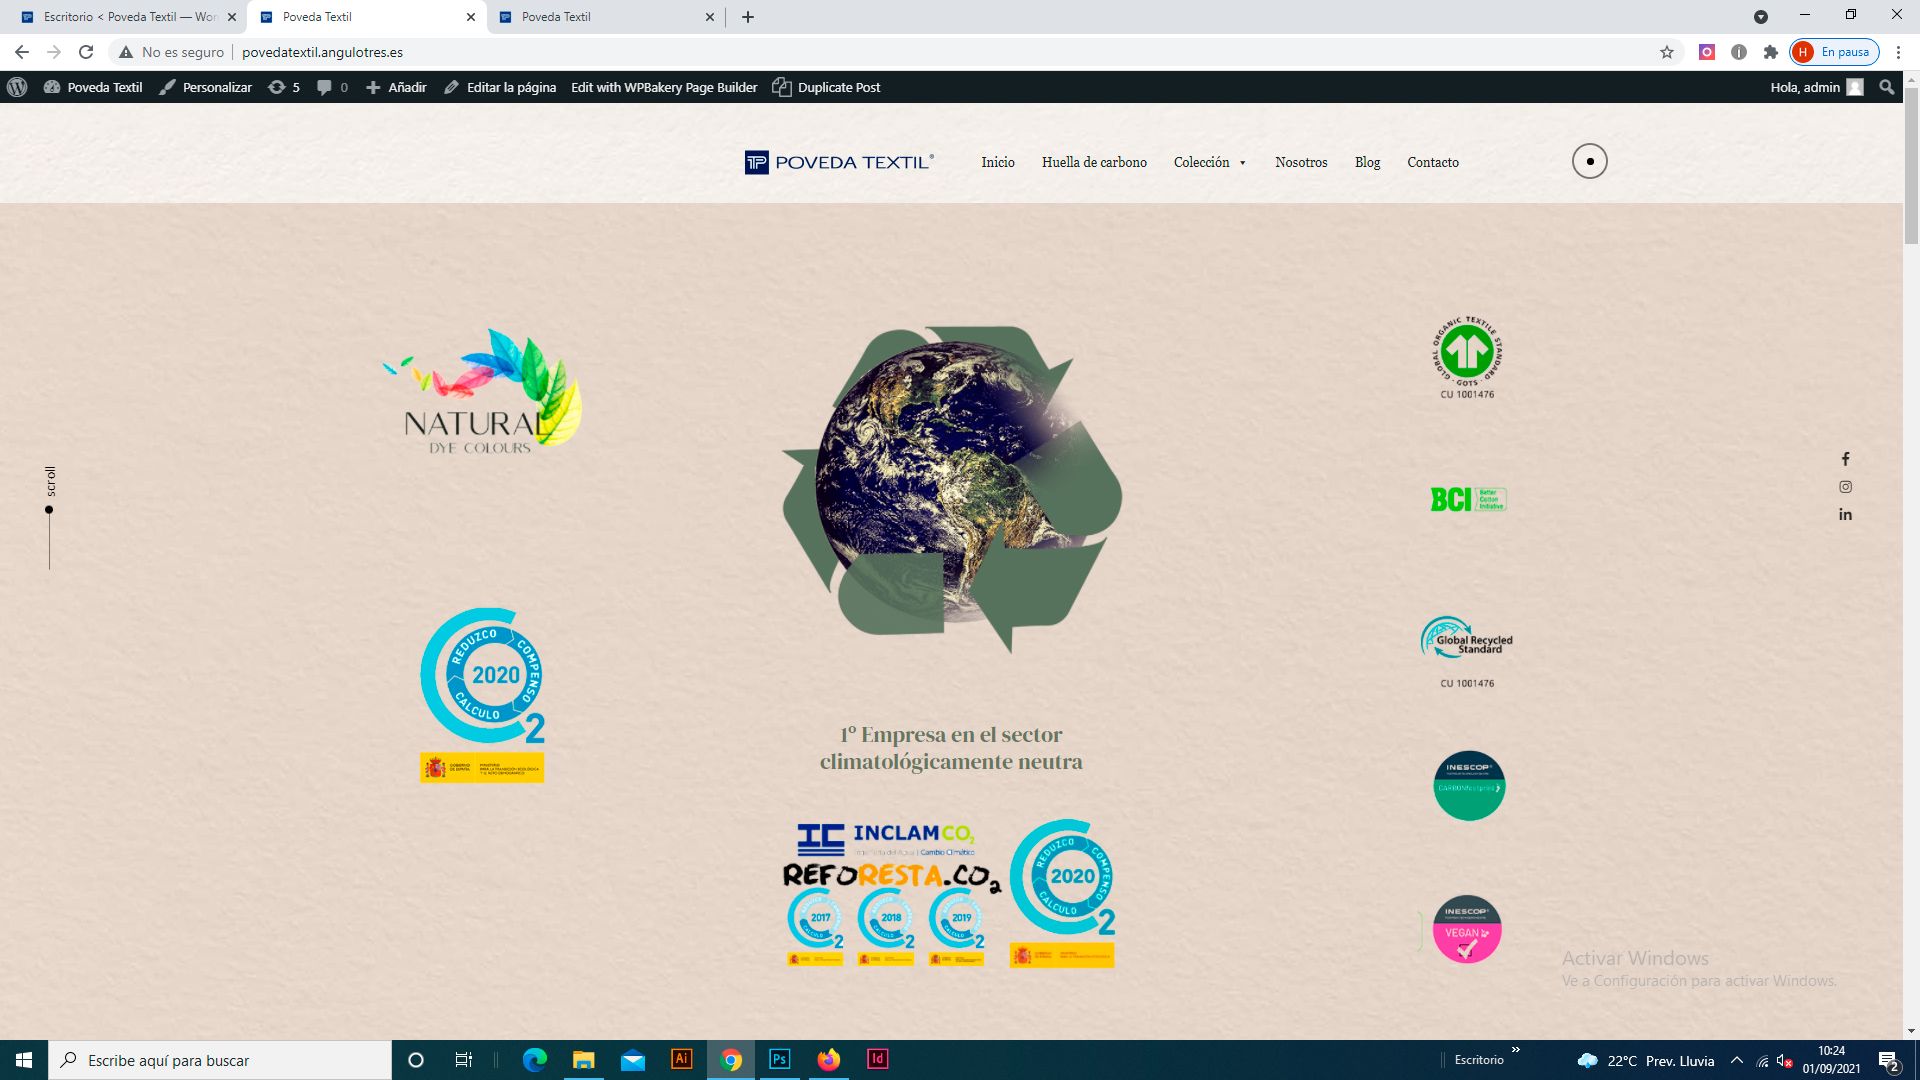This screenshot has height=1080, width=1920.
Task: Click the Poveda Textil header logo
Action: pos(839,162)
